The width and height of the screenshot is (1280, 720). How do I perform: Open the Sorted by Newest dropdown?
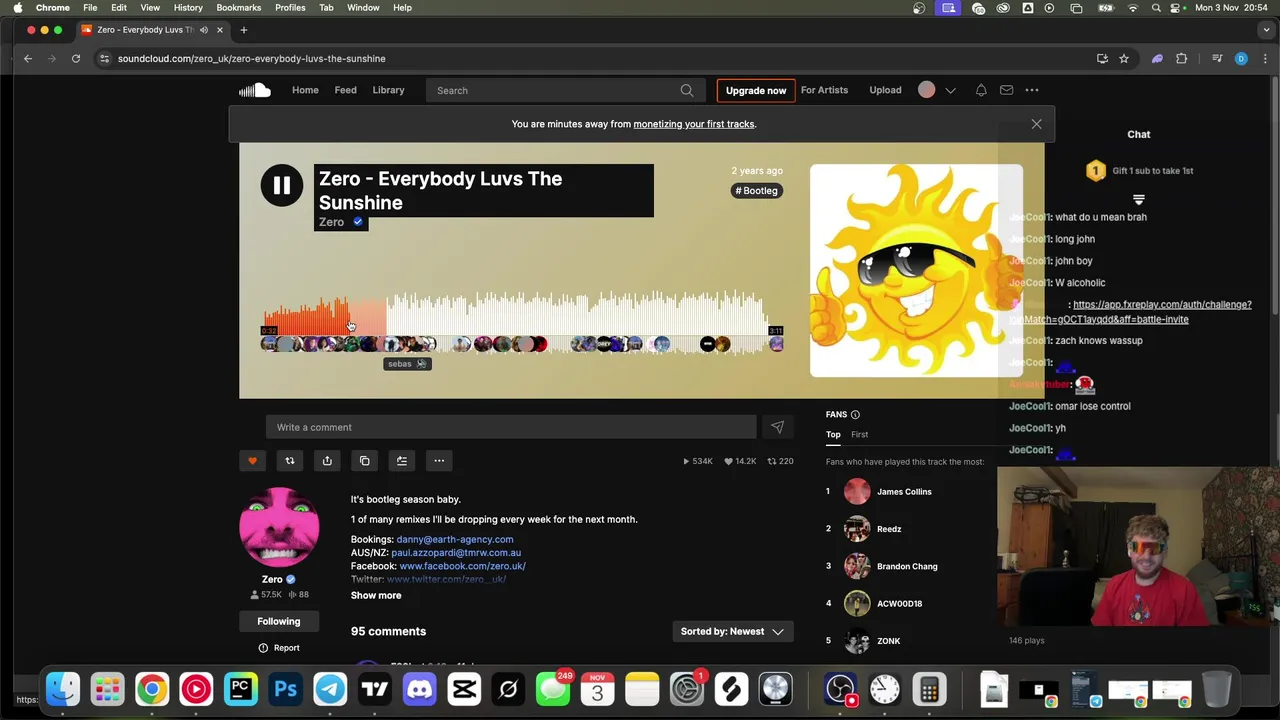click(x=732, y=632)
